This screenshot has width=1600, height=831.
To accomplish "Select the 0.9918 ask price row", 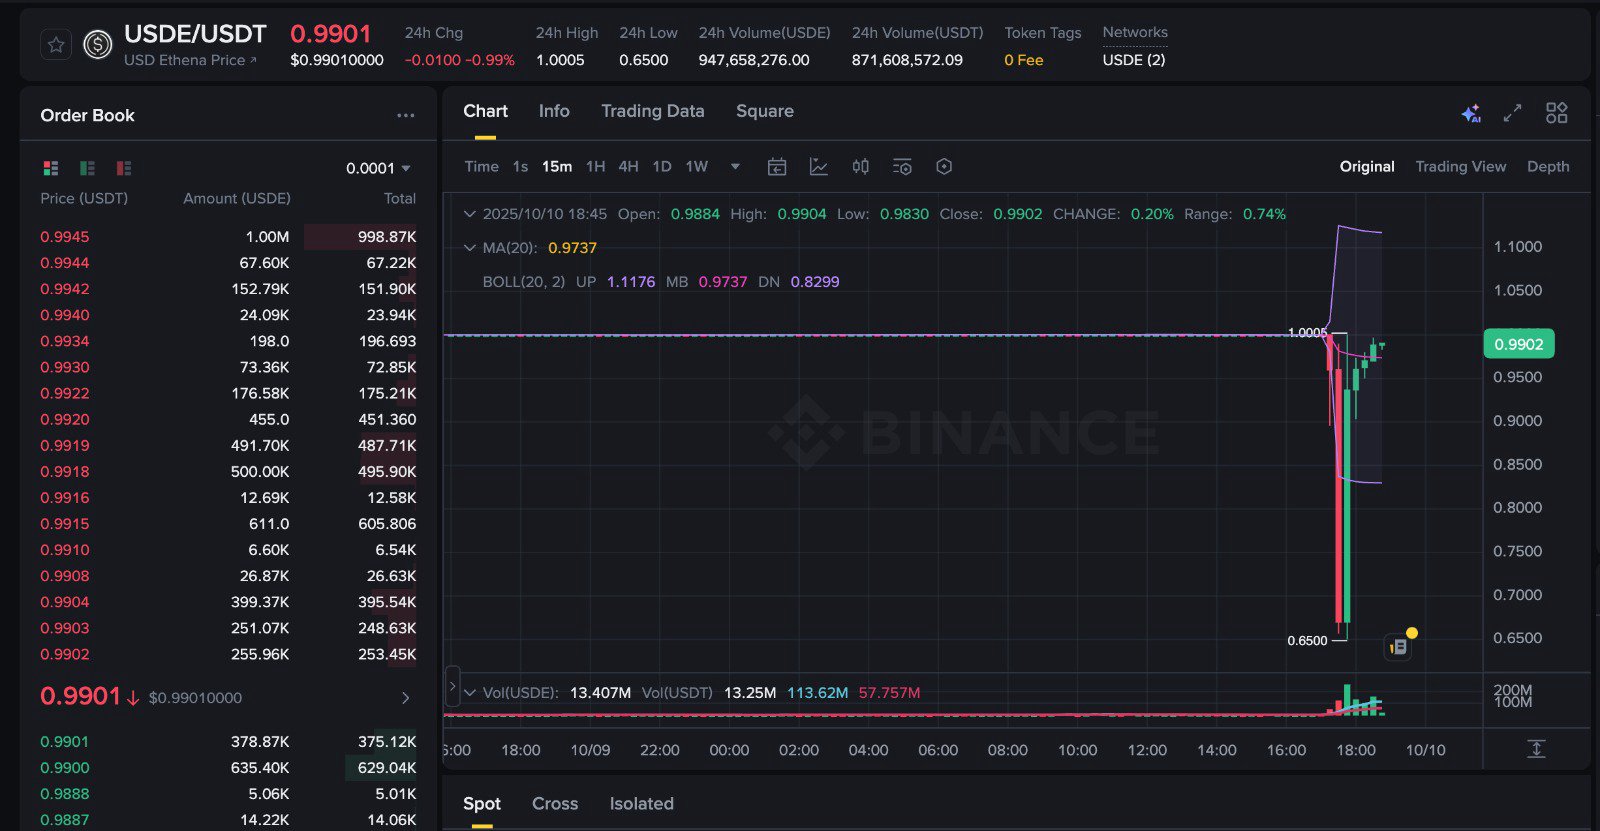I will (x=228, y=472).
